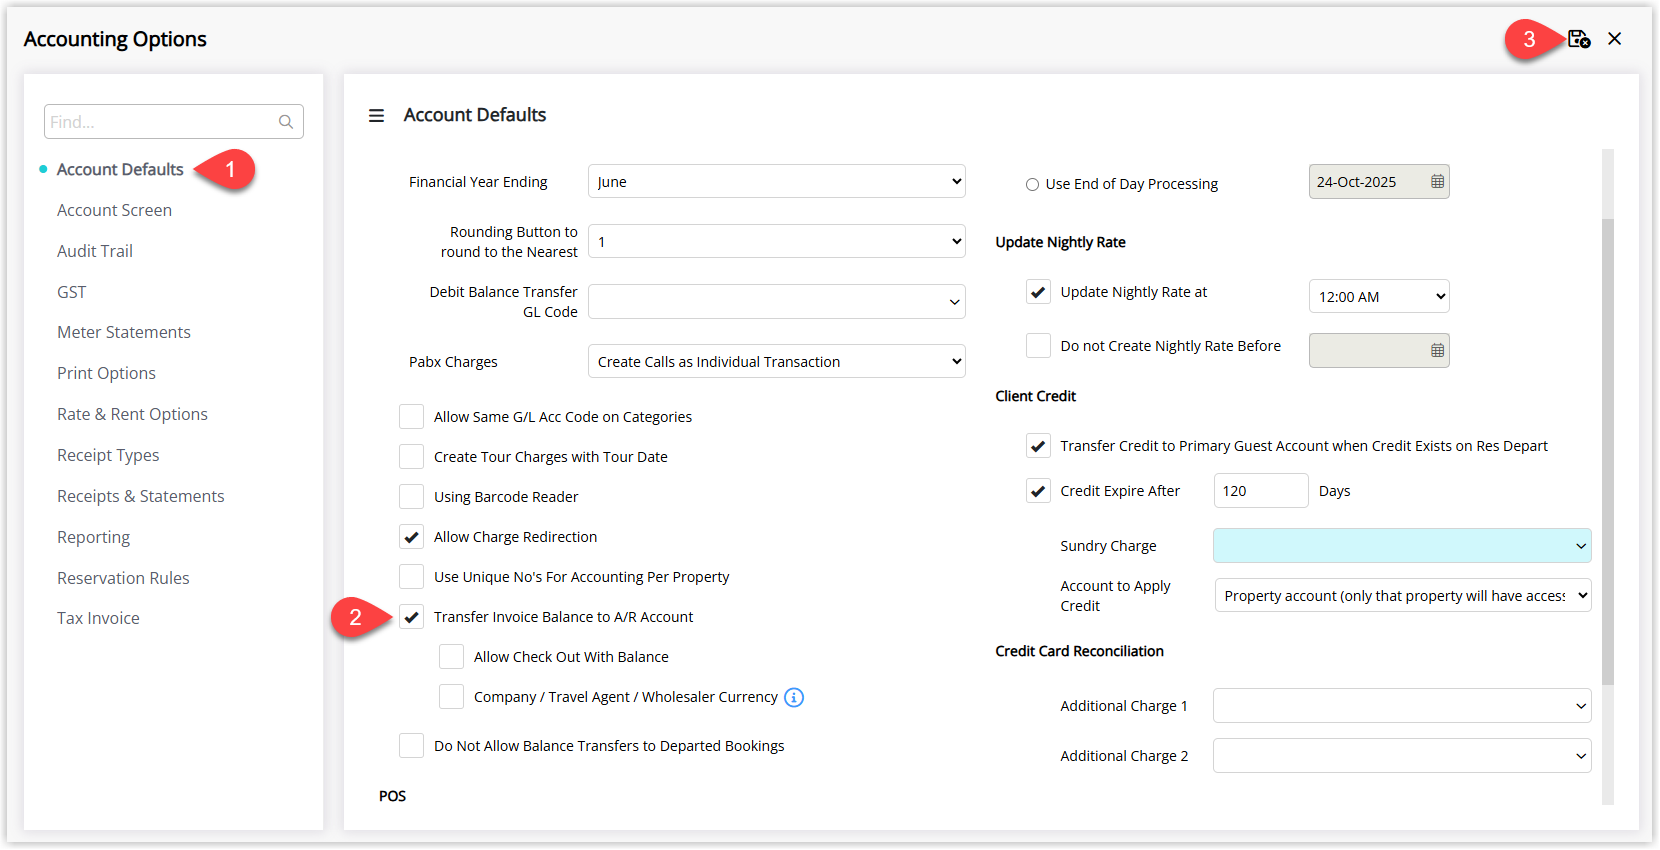Tick Company / Travel Agent / Wholesaler Currency

451,696
